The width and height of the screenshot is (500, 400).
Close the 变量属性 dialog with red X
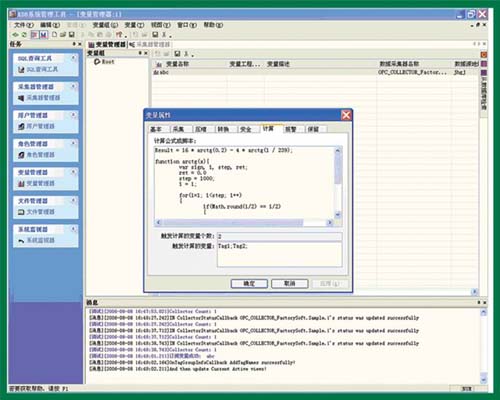[x=346, y=115]
